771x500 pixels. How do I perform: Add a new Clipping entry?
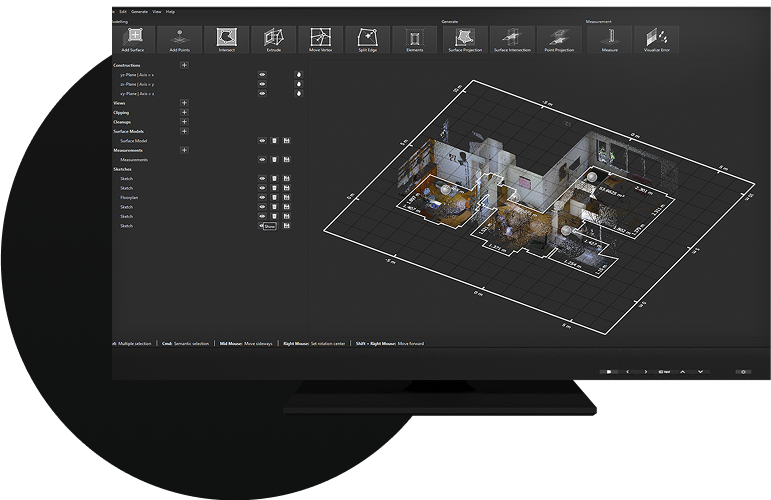click(184, 113)
